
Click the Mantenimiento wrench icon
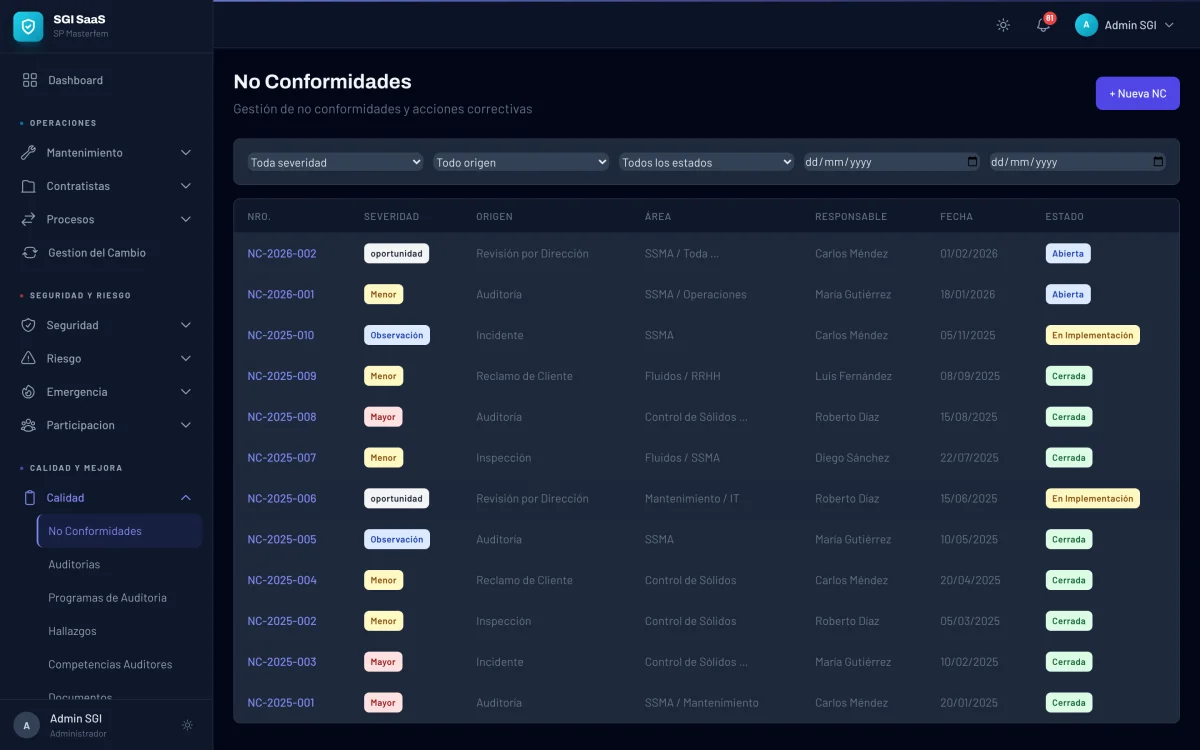(x=28, y=153)
